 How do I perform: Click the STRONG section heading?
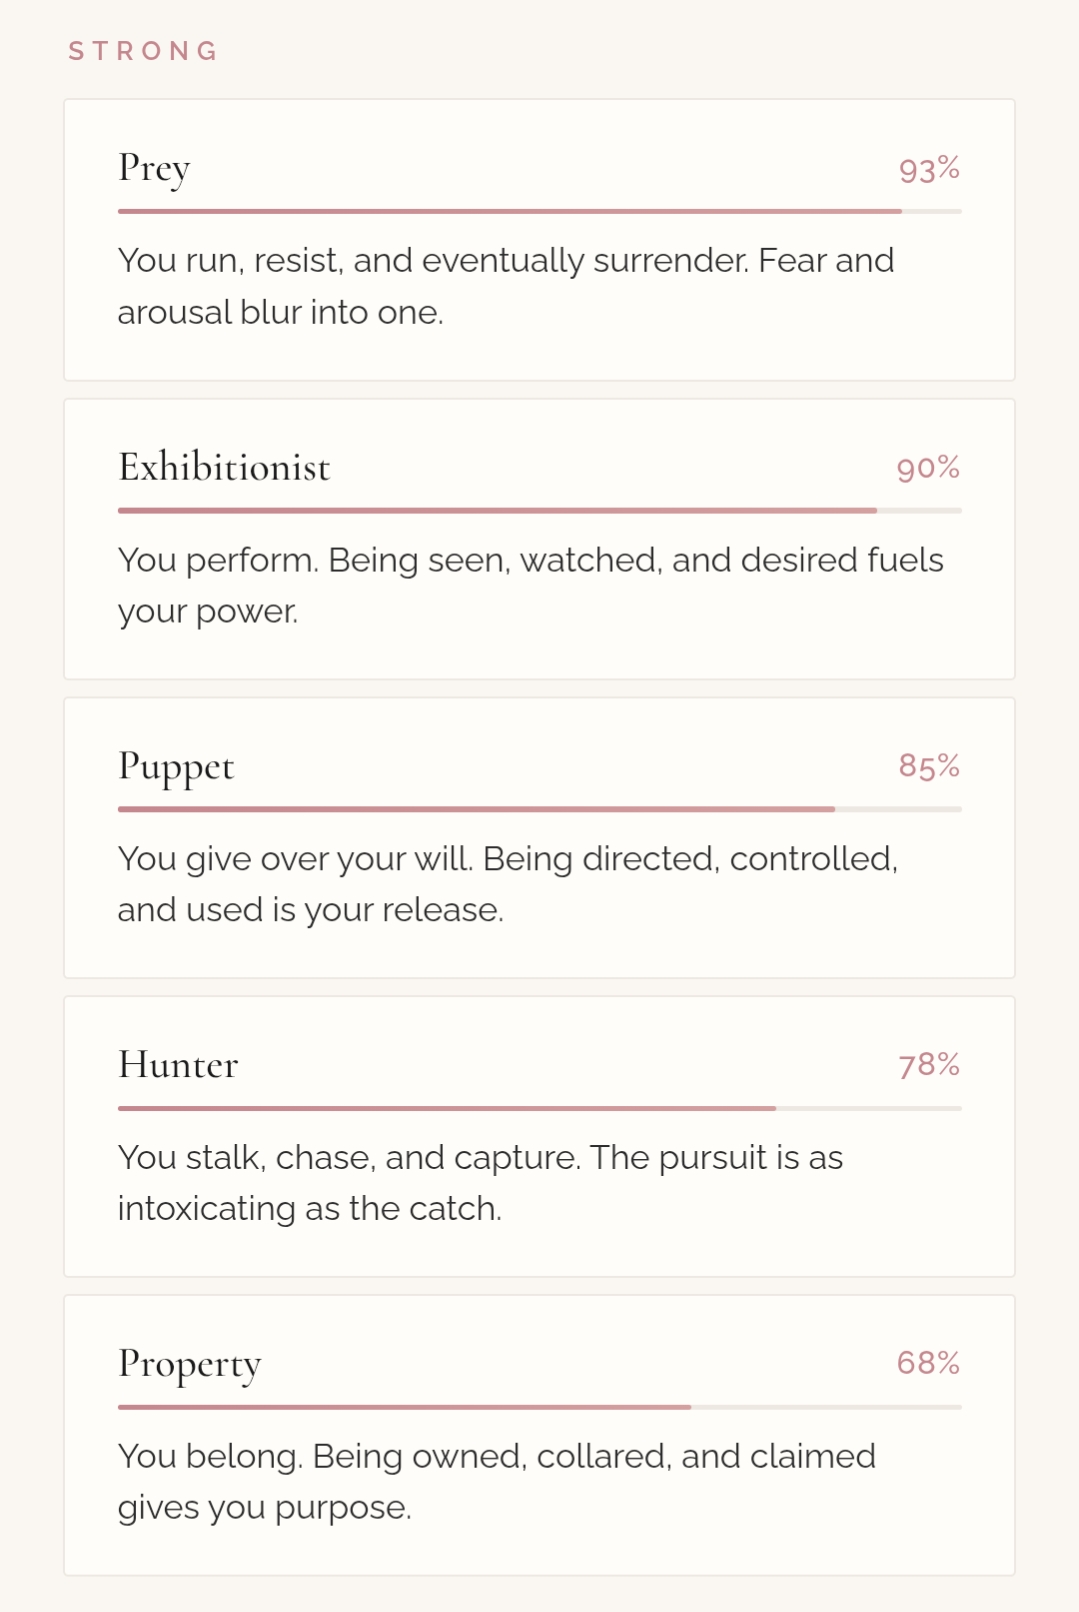(143, 51)
